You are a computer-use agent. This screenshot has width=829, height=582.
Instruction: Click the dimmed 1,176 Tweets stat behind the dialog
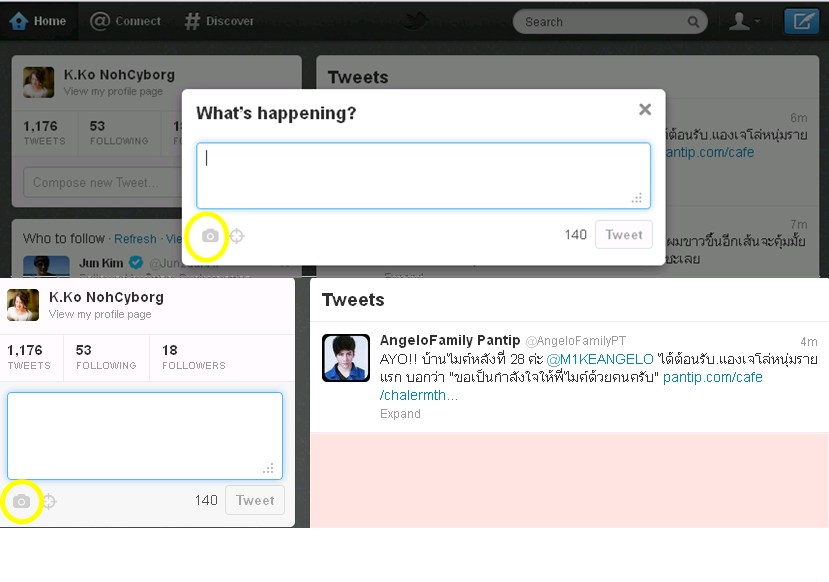pos(44,133)
